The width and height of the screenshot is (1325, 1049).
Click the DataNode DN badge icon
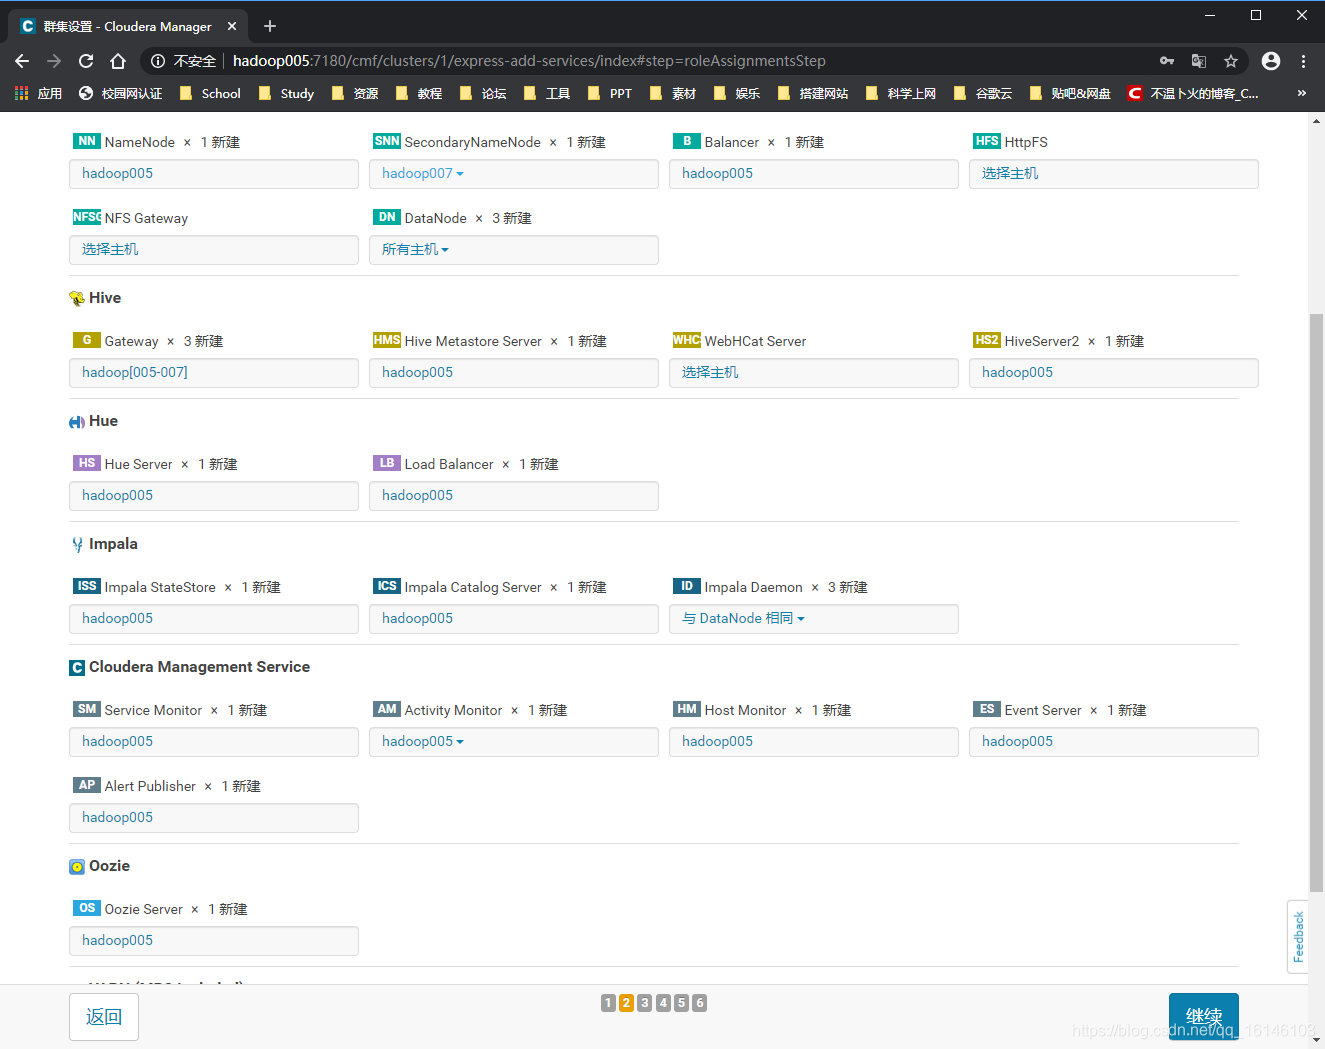[387, 217]
